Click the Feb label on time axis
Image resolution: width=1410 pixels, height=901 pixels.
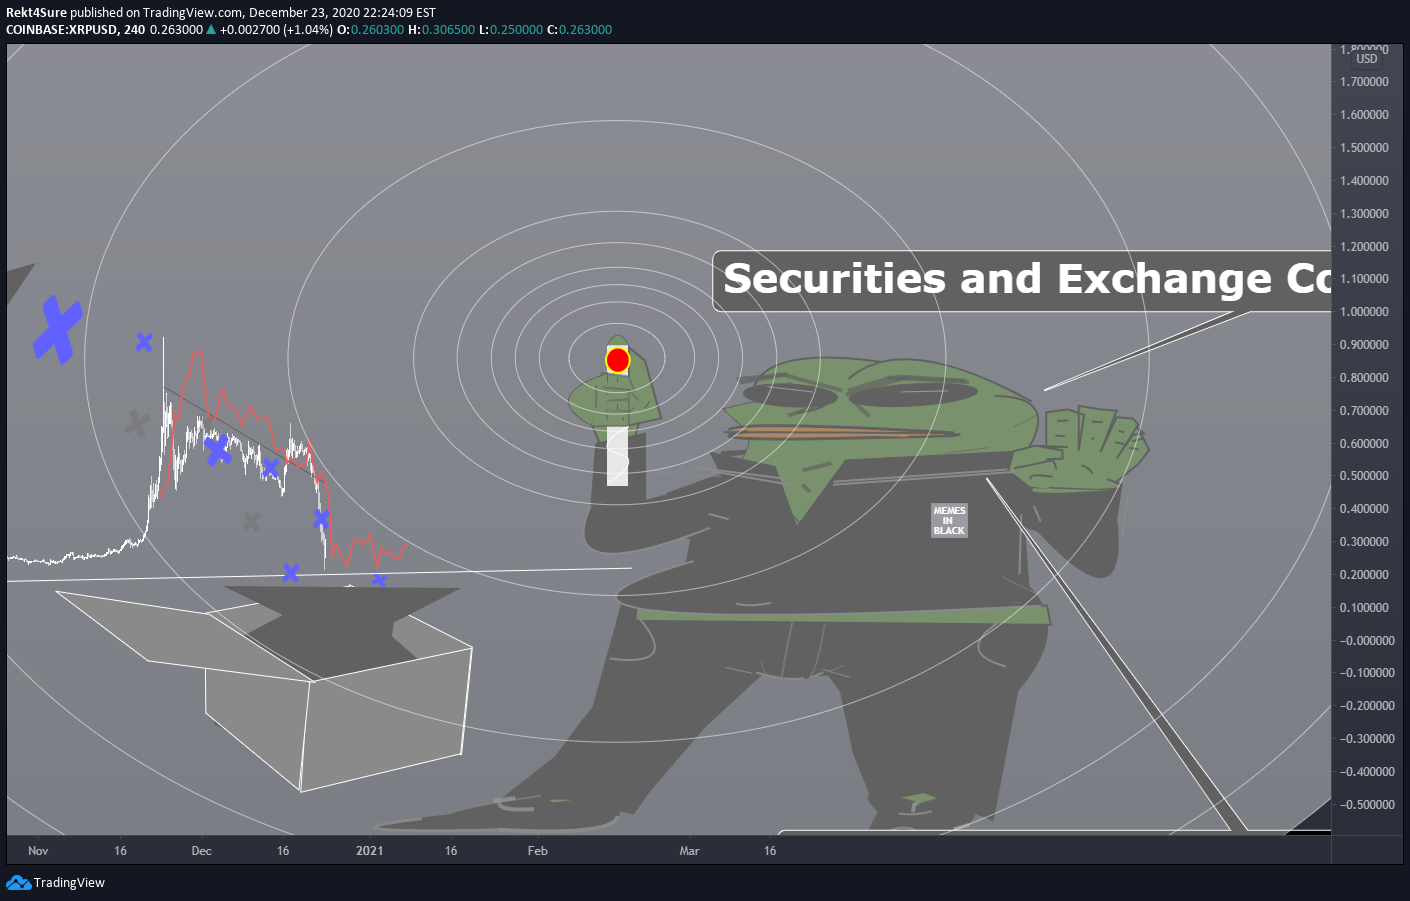(x=538, y=851)
